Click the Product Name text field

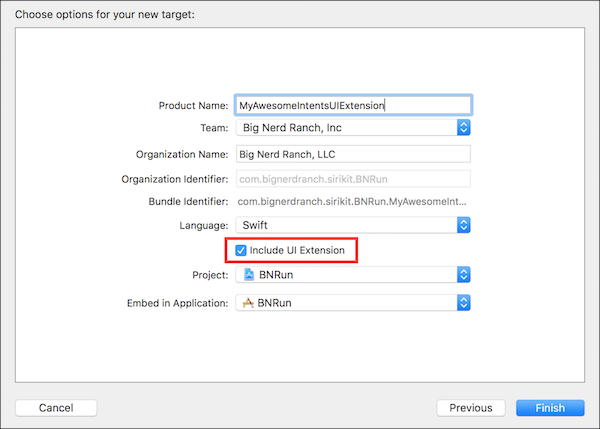tap(353, 105)
